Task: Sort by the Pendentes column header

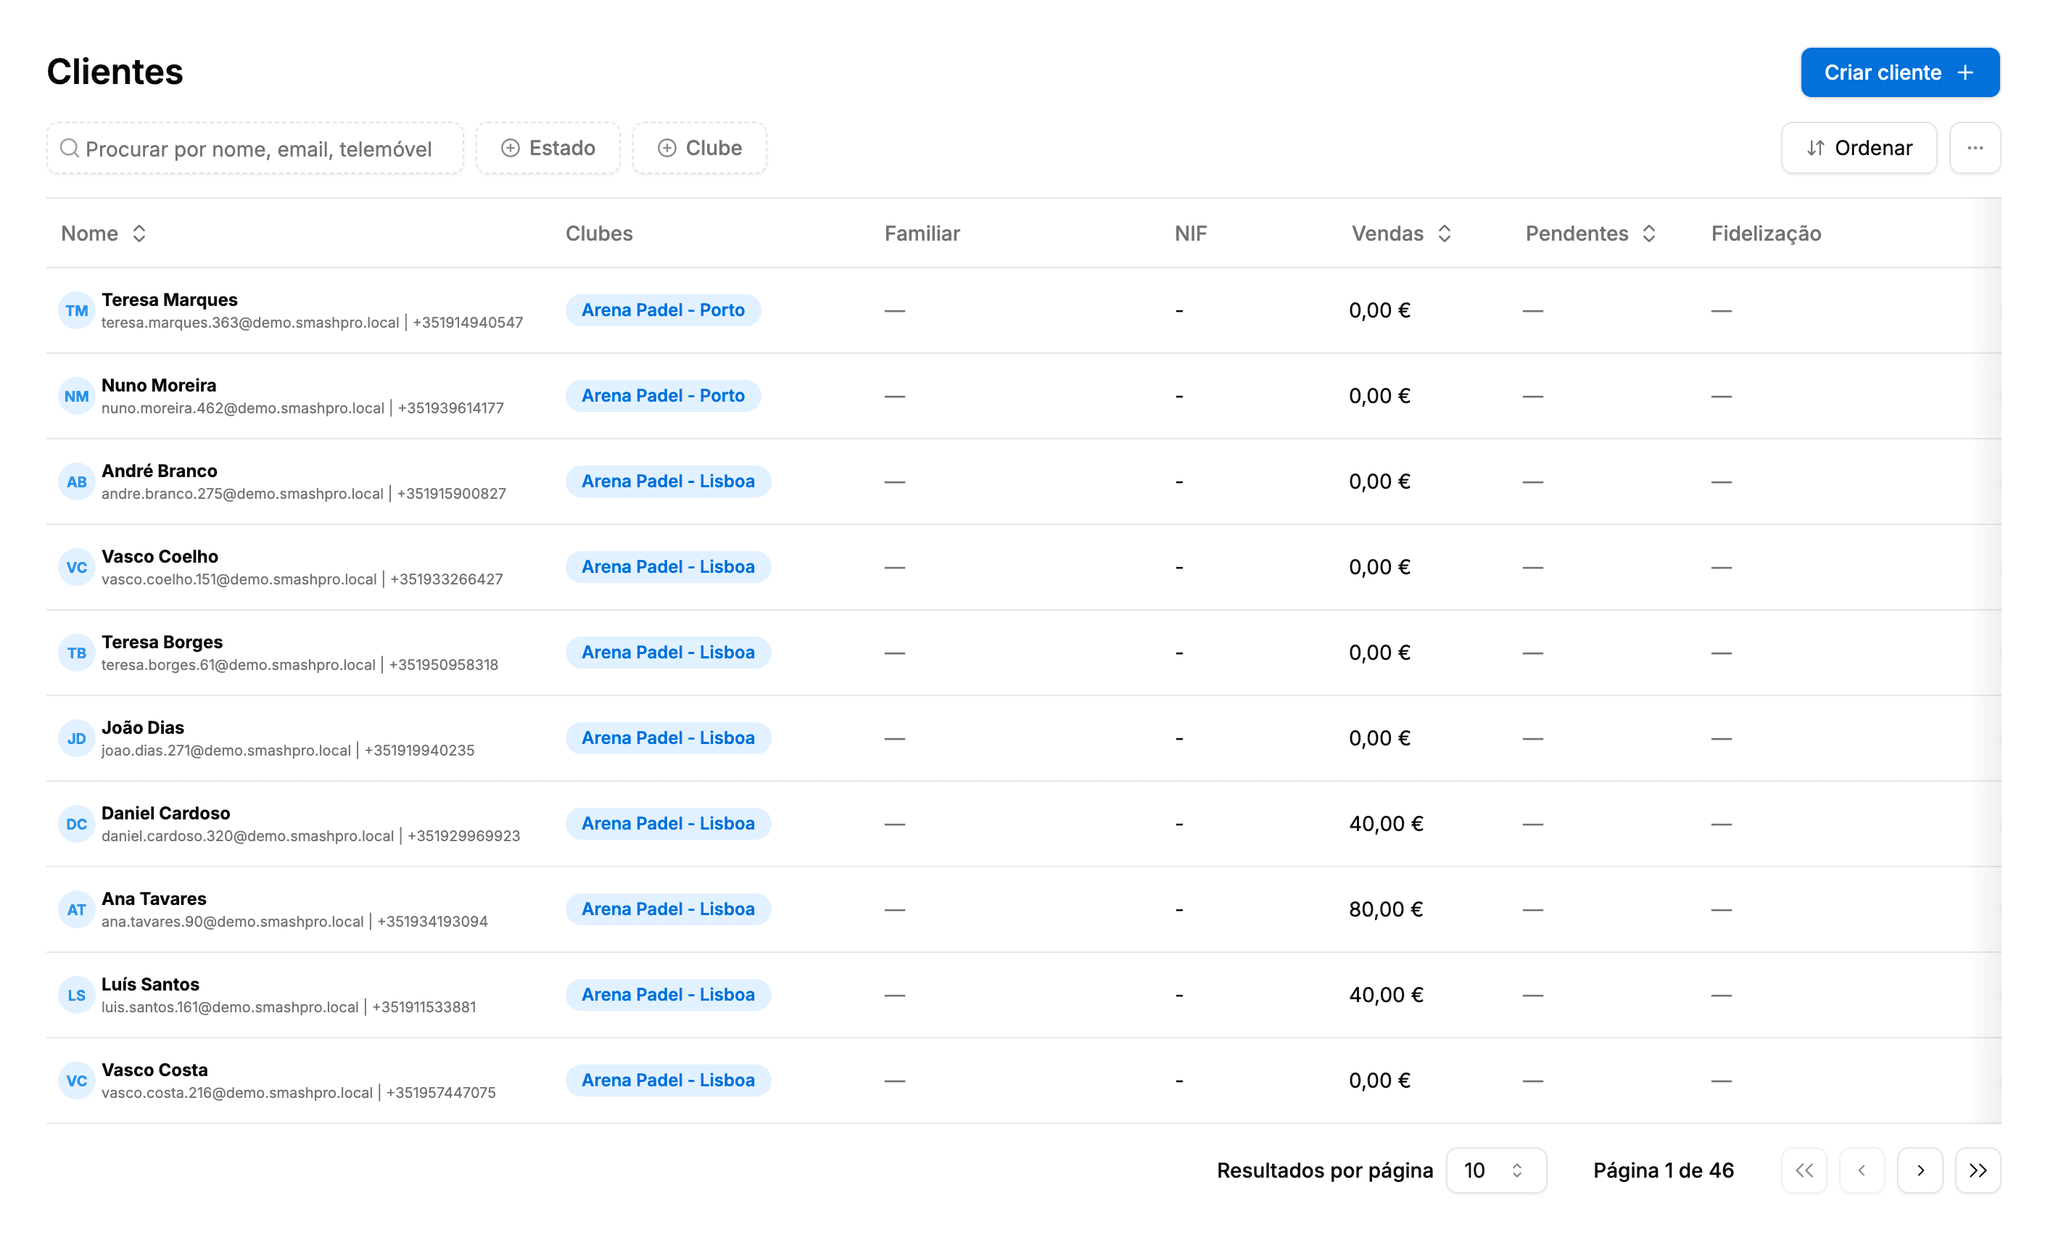Action: pyautogui.click(x=1590, y=233)
